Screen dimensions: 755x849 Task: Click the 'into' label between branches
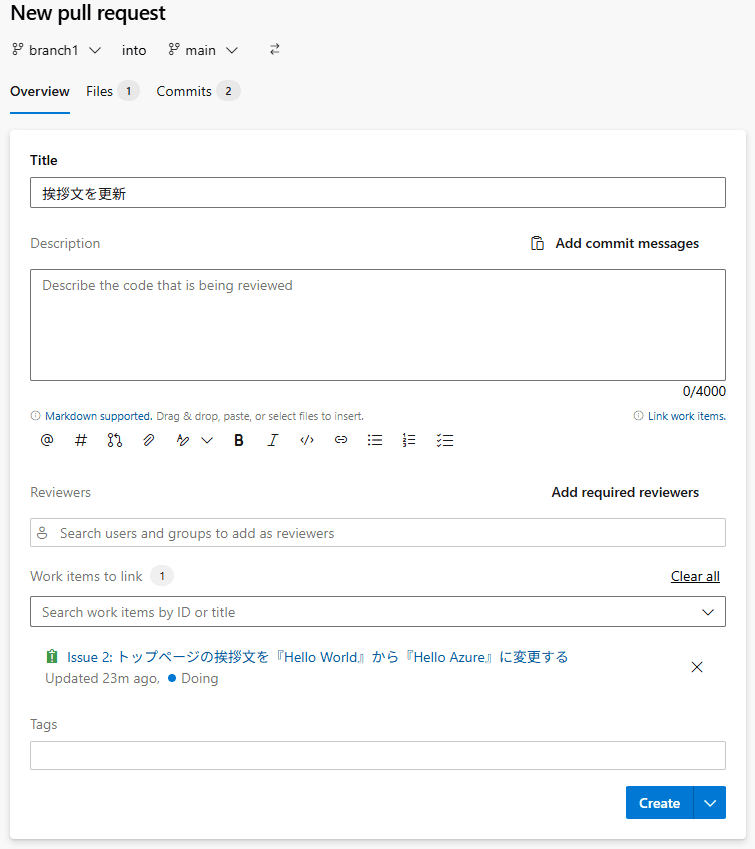click(134, 50)
